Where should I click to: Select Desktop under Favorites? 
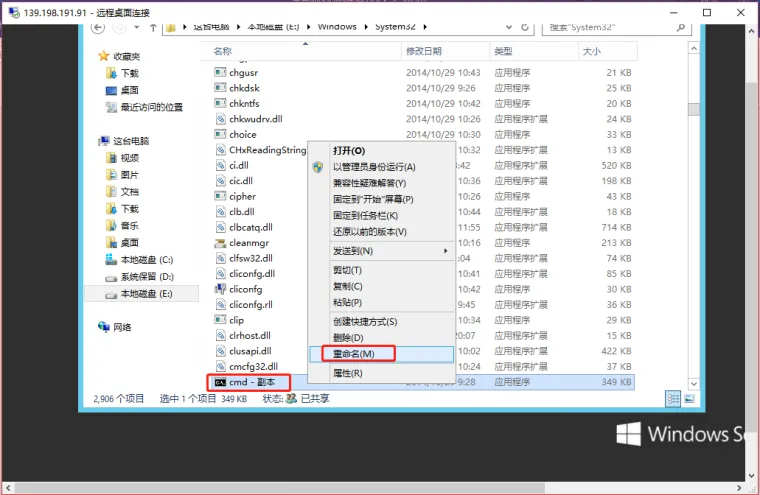(122, 90)
